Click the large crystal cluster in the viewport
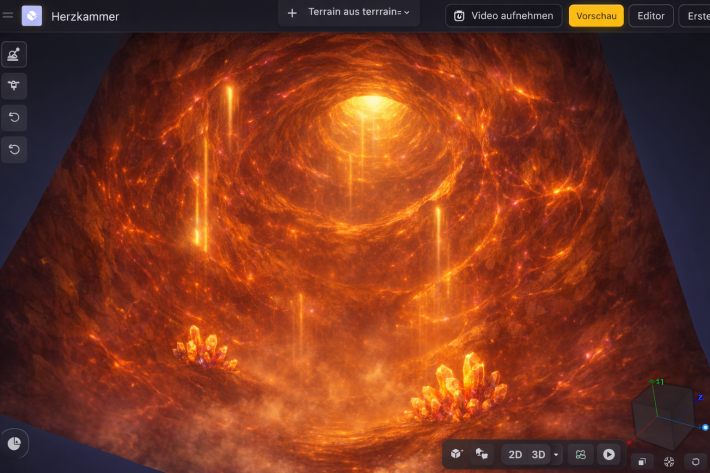 point(457,389)
